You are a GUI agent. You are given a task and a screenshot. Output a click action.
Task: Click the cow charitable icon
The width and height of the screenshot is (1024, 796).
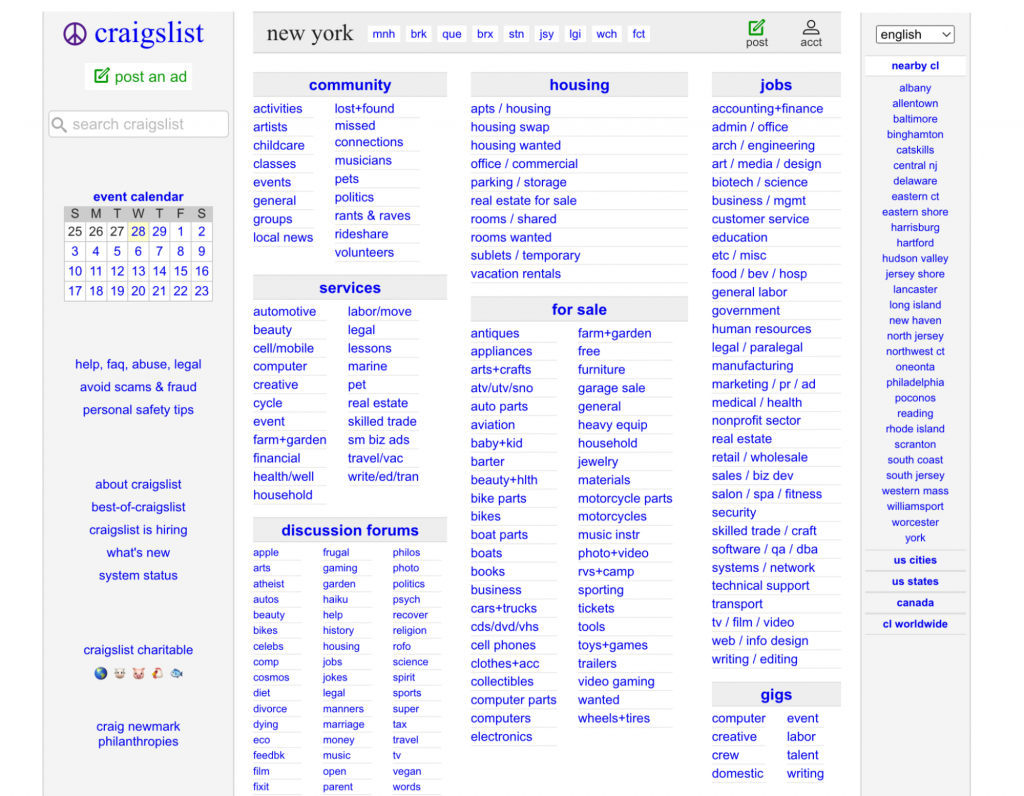[120, 673]
